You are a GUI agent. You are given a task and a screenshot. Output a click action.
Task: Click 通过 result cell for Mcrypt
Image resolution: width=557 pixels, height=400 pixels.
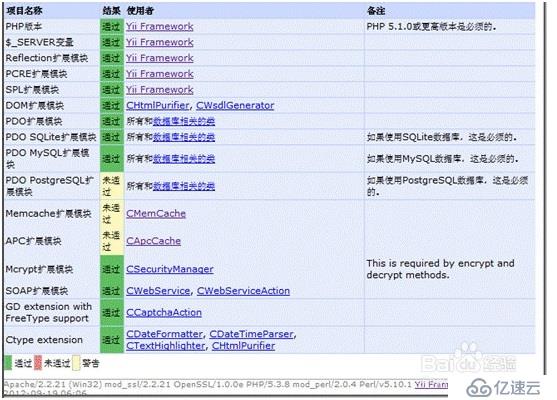pyautogui.click(x=112, y=269)
